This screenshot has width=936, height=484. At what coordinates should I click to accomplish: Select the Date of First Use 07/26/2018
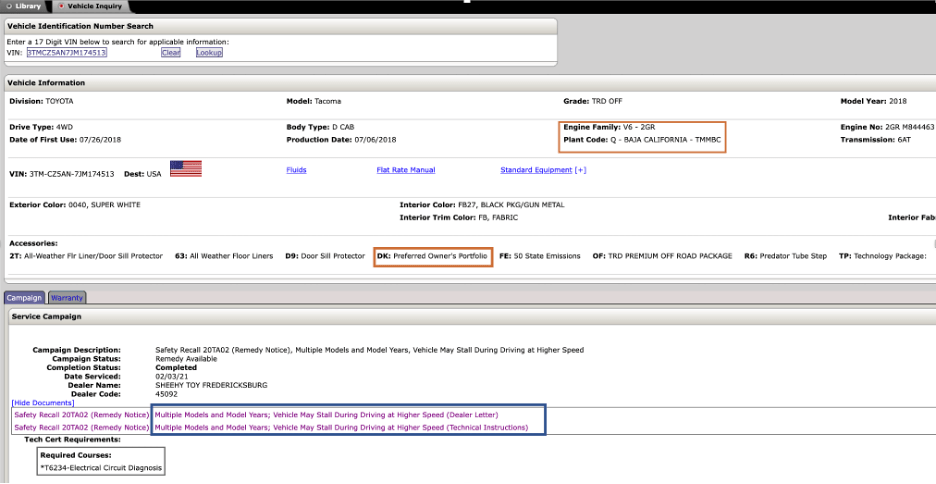(65, 140)
